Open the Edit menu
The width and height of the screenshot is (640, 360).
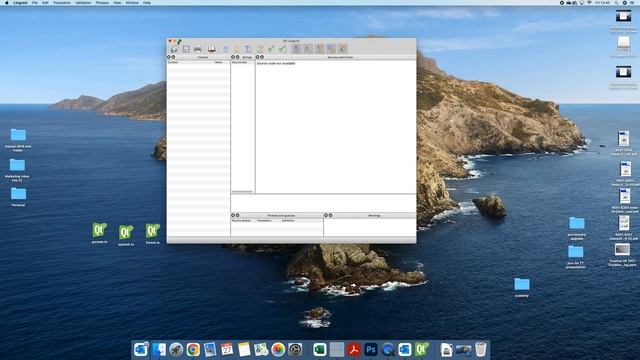45,2
